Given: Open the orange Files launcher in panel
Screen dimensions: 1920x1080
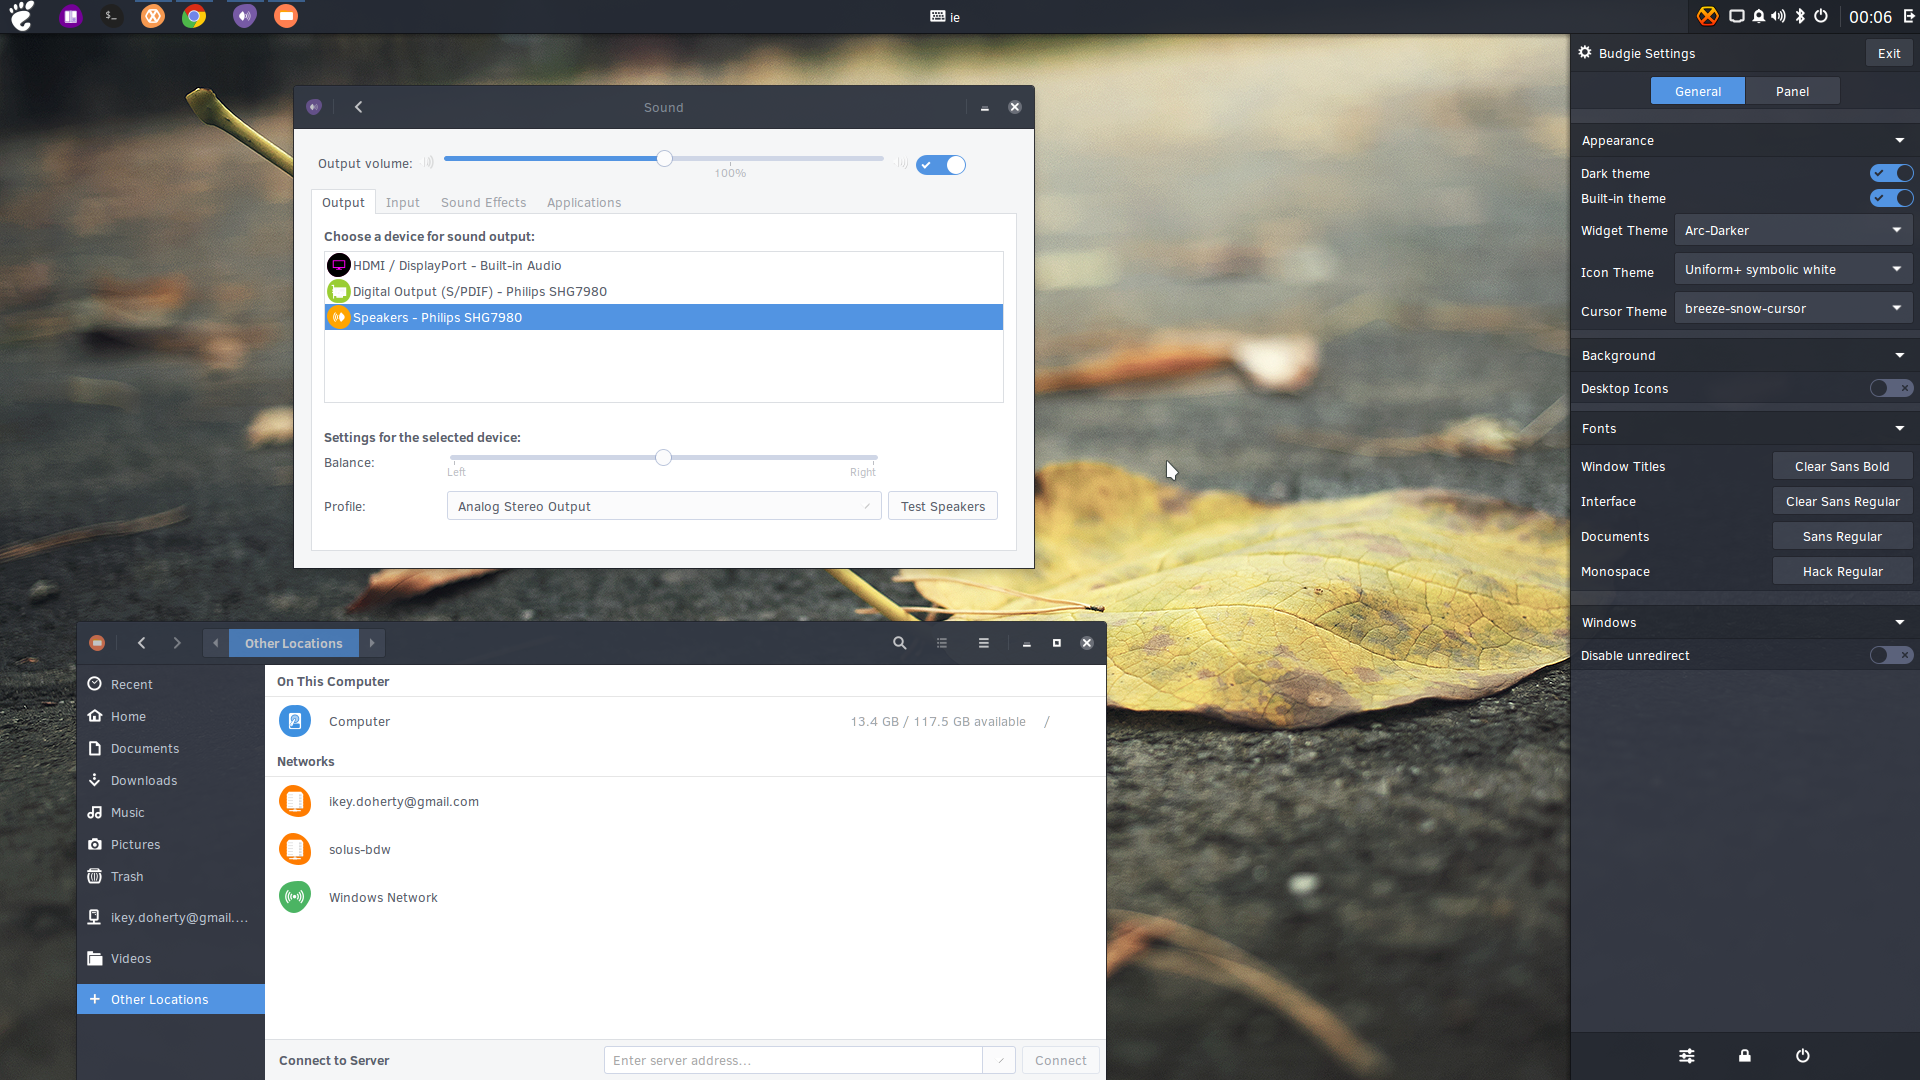Looking at the screenshot, I should pyautogui.click(x=286, y=16).
